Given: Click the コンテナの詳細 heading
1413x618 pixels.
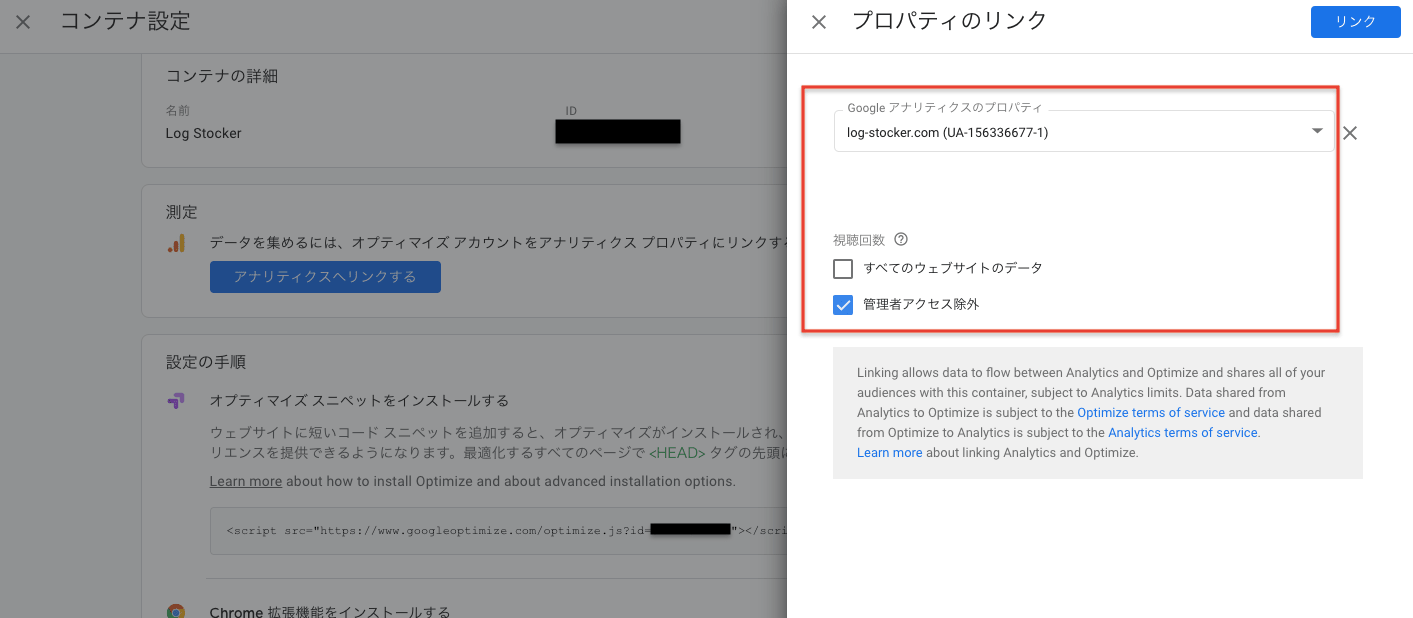Looking at the screenshot, I should coord(222,76).
